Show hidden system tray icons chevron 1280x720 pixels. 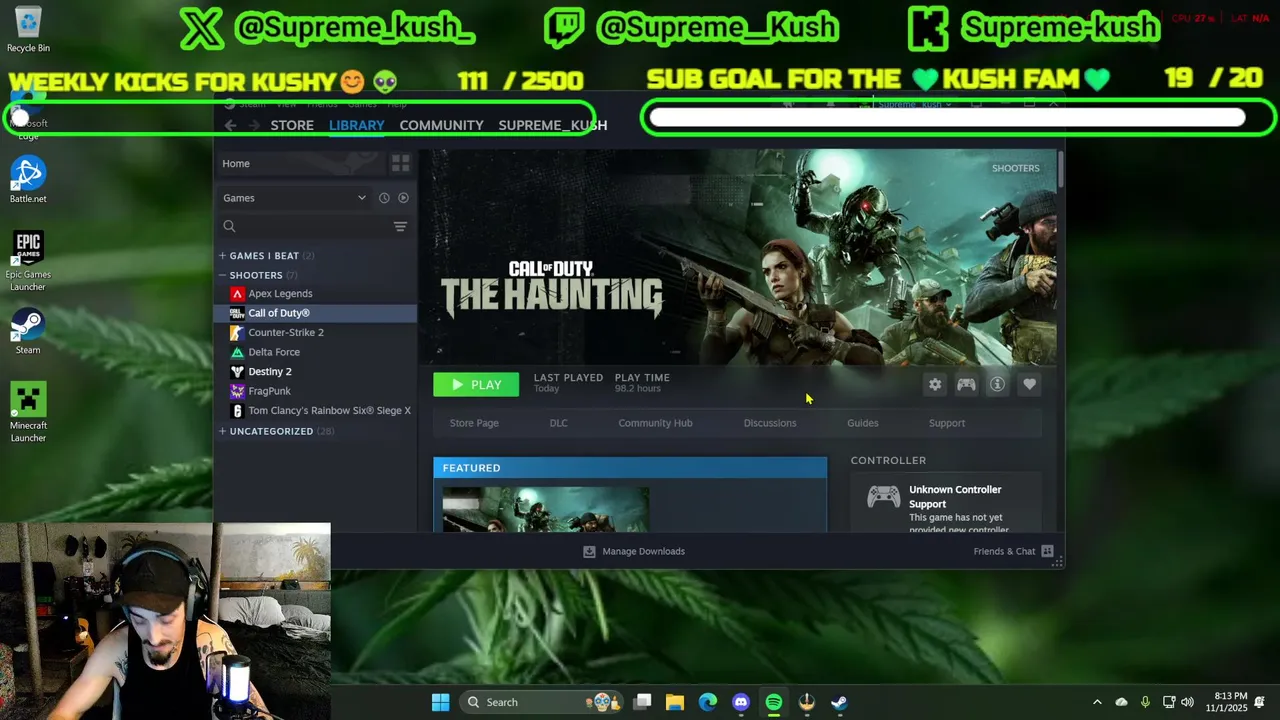[x=1097, y=702]
